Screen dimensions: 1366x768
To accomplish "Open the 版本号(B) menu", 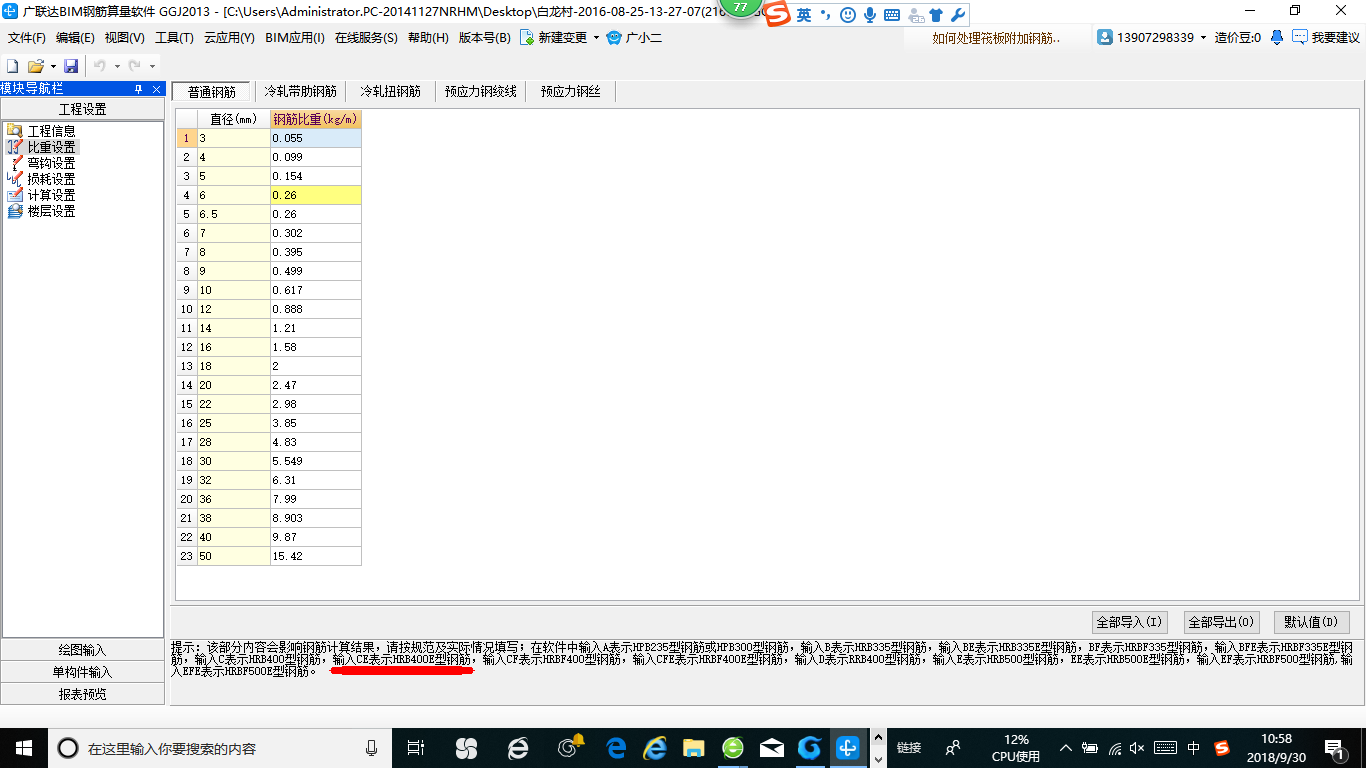I will [484, 38].
